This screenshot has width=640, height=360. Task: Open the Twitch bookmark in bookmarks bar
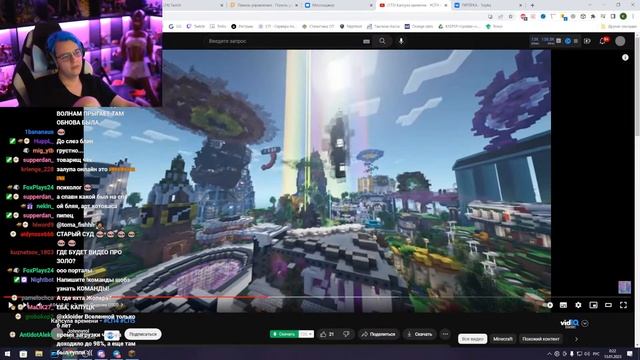(x=196, y=27)
